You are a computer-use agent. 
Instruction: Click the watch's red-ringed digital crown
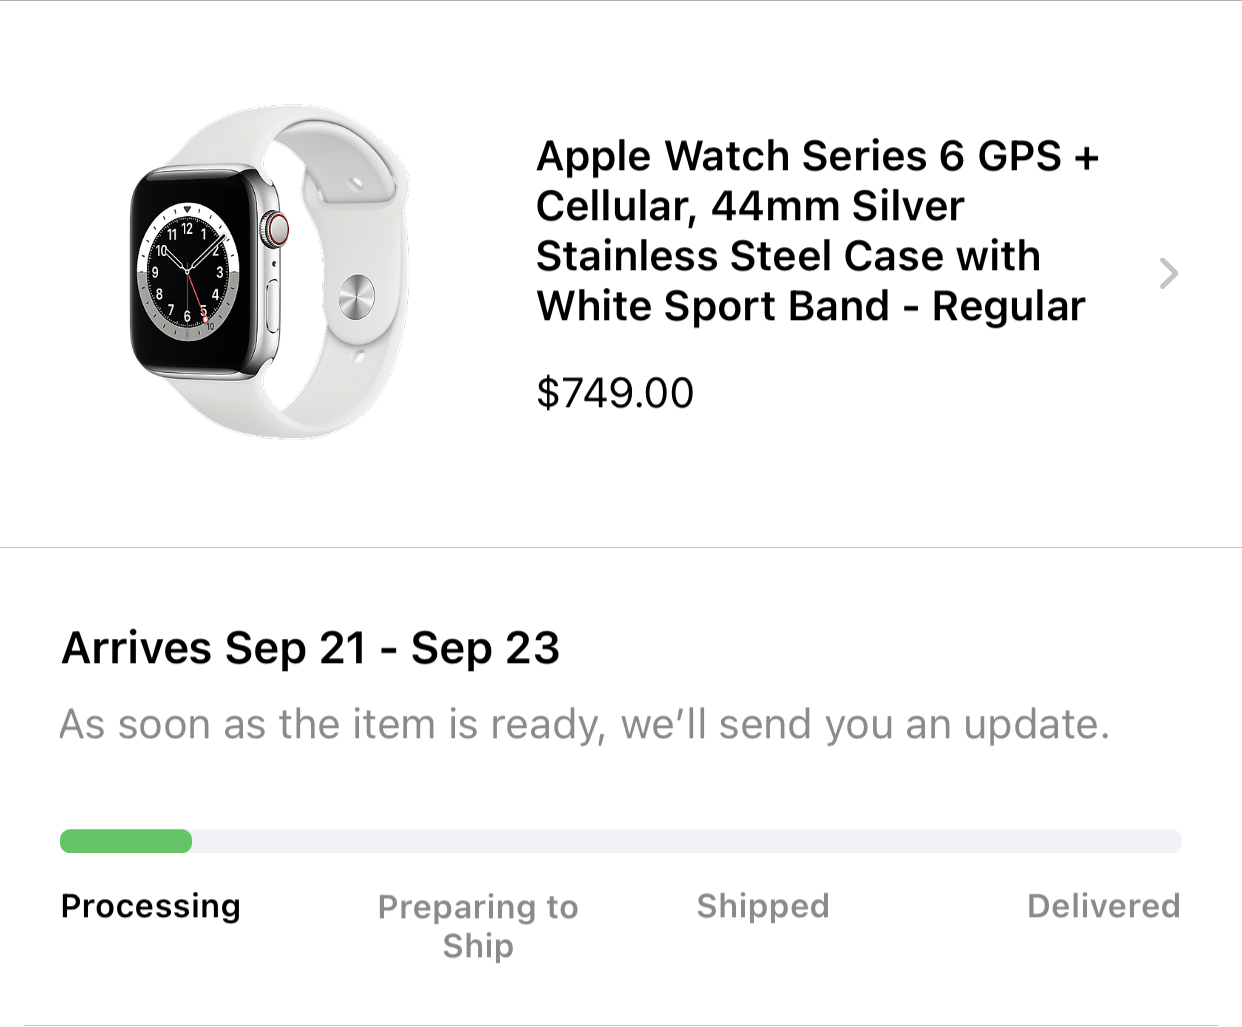pyautogui.click(x=276, y=228)
